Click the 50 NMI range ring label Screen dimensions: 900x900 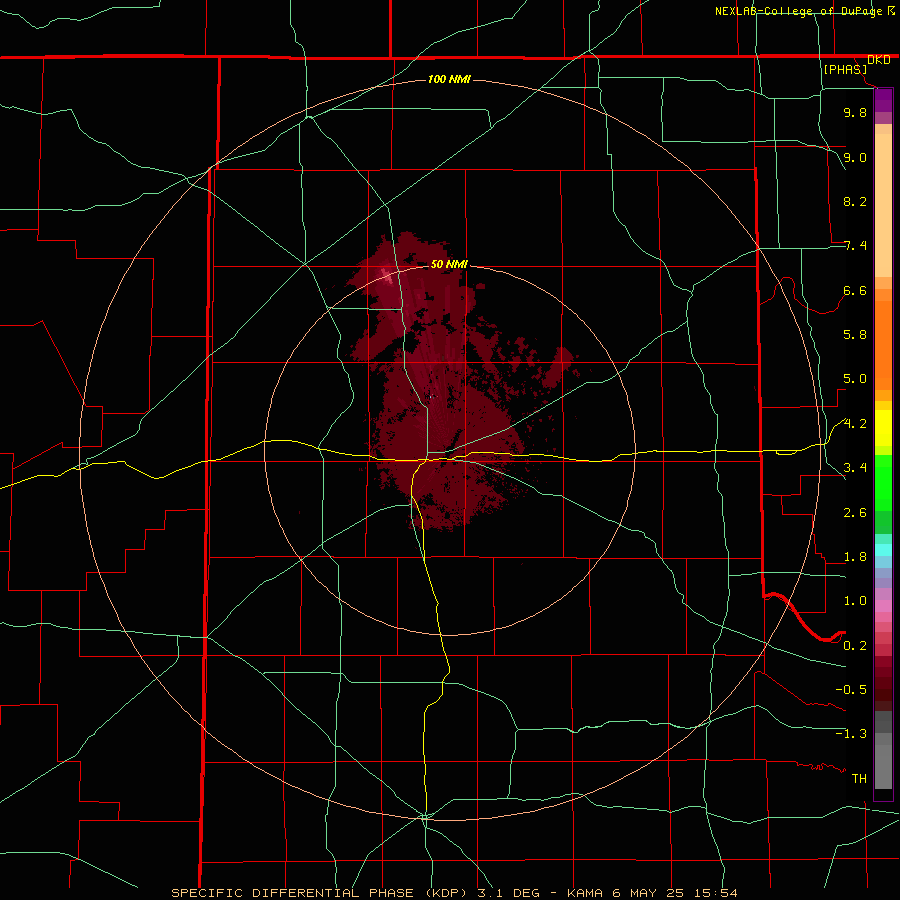(x=449, y=264)
